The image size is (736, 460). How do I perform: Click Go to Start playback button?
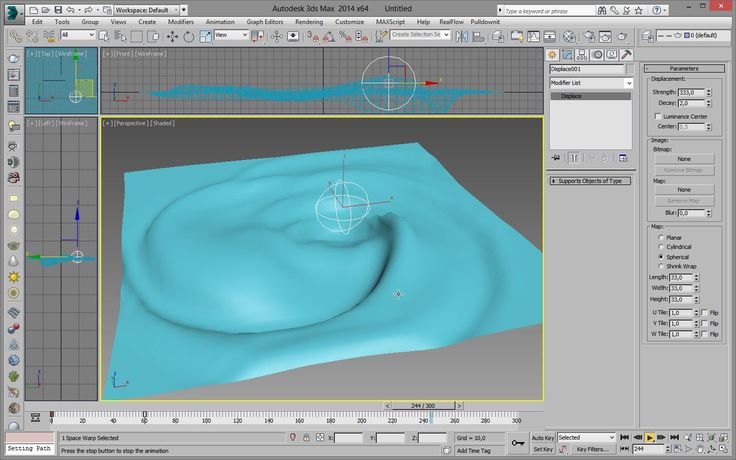tap(624, 437)
